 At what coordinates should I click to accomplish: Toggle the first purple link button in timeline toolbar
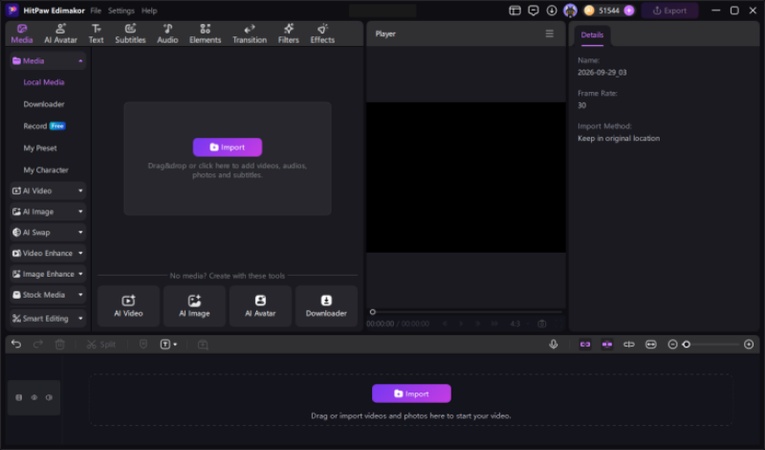coord(585,344)
